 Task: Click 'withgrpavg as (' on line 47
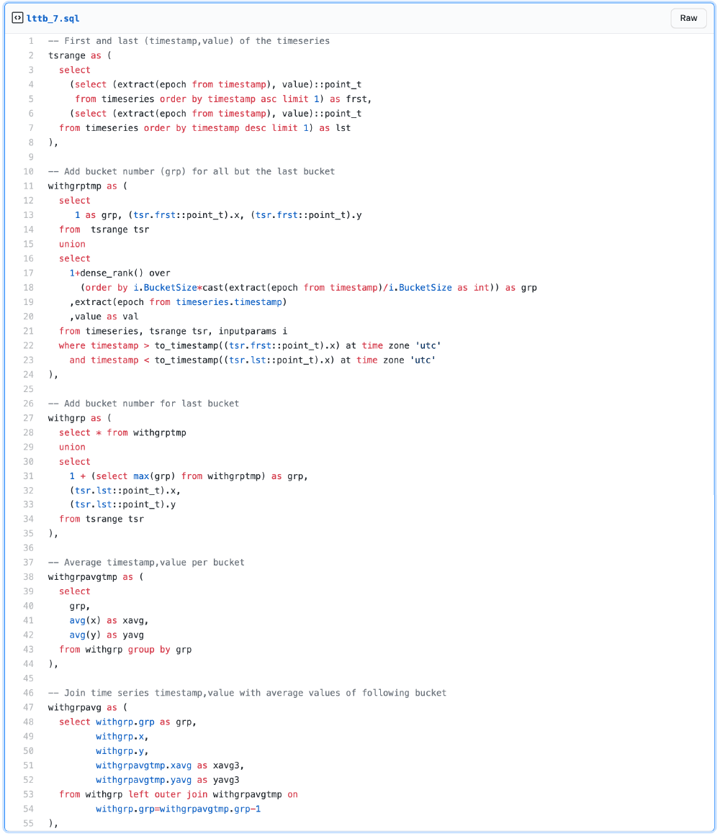pos(87,708)
